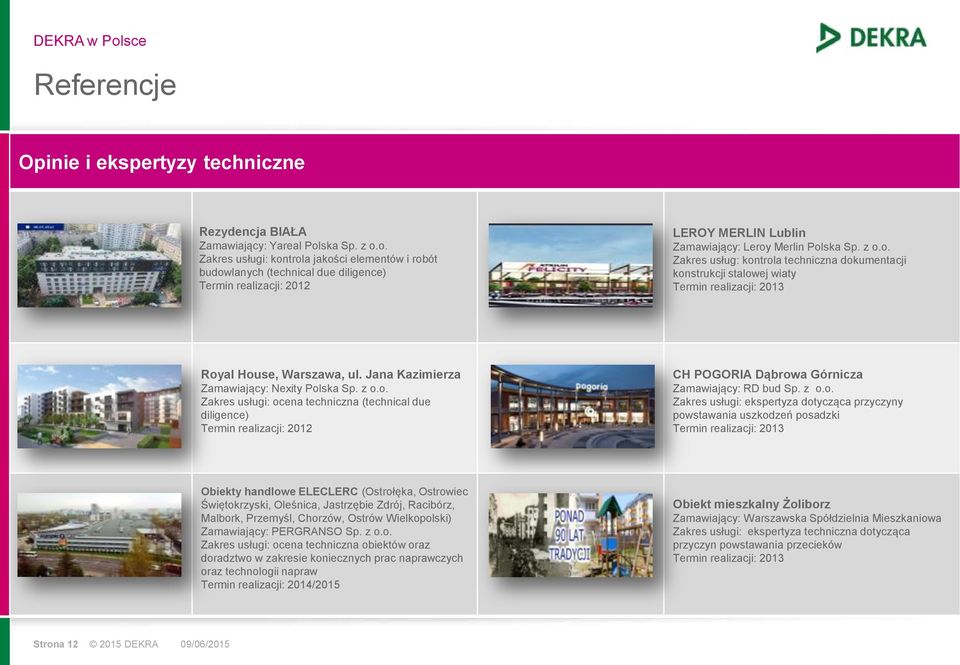Select the Royal House apartments photo
960x665 pixels.
(x=99, y=407)
